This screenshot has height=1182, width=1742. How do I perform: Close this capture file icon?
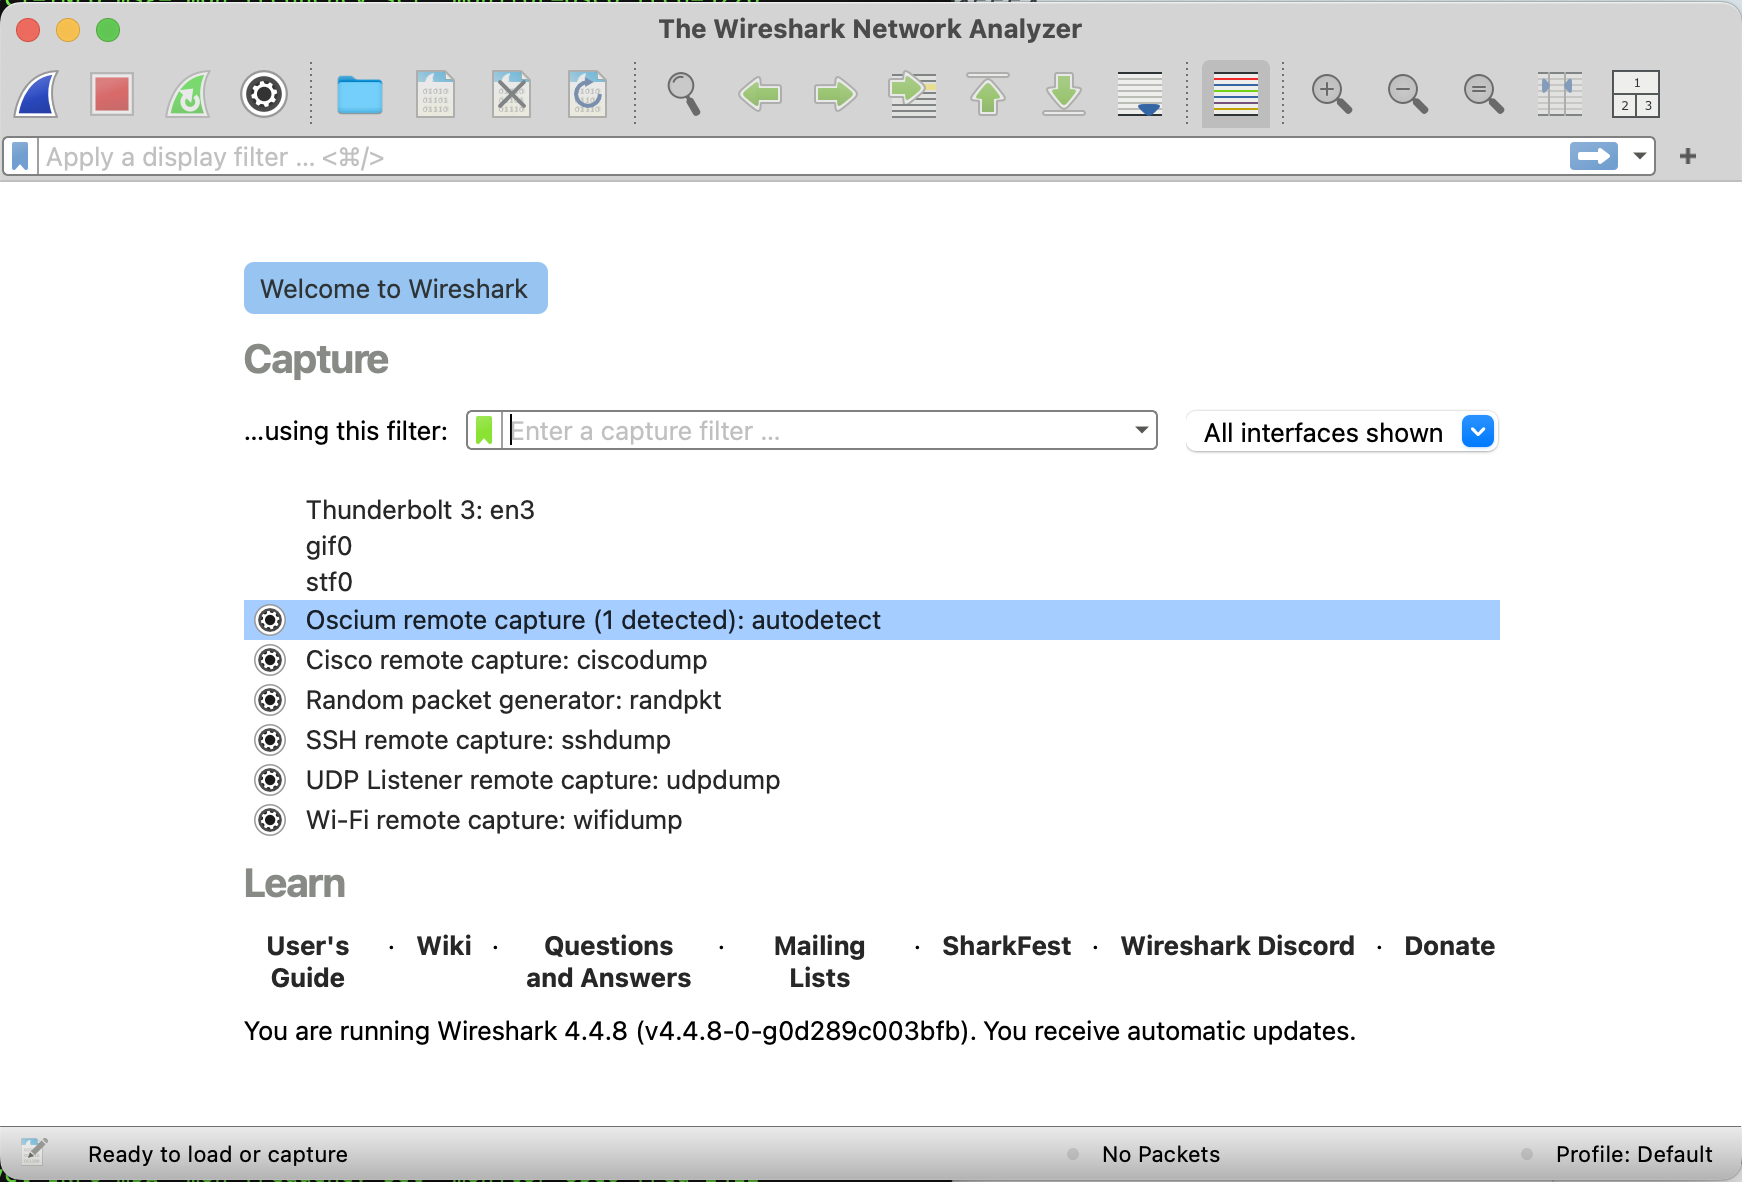click(x=511, y=94)
